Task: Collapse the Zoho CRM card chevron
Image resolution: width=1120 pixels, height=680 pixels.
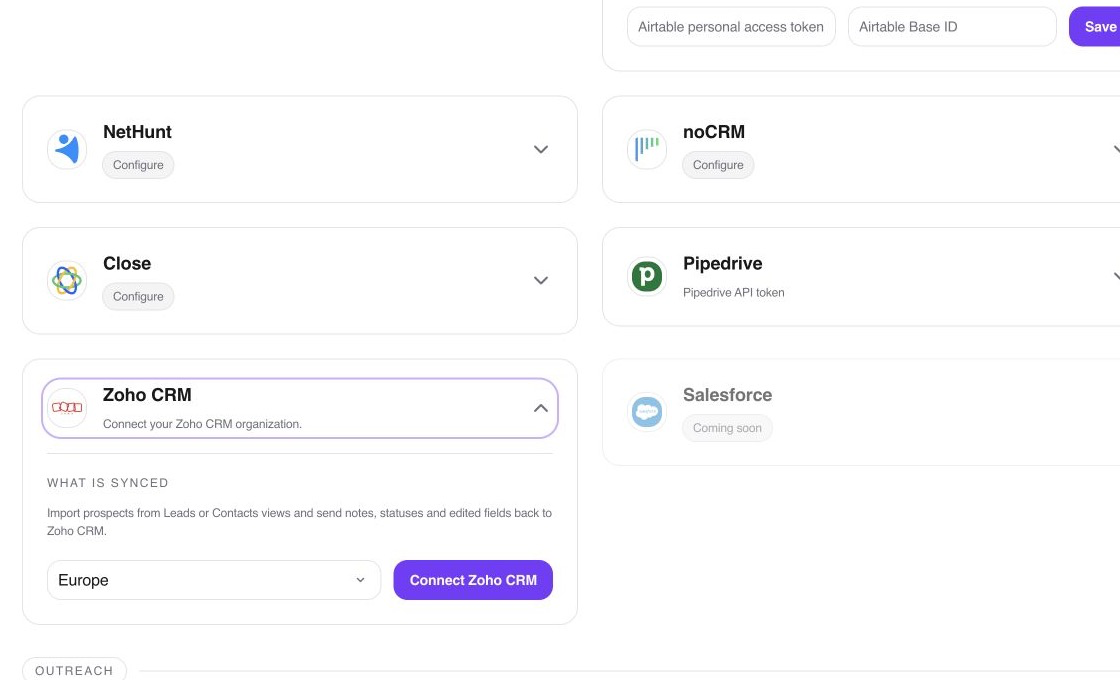Action: pos(541,408)
